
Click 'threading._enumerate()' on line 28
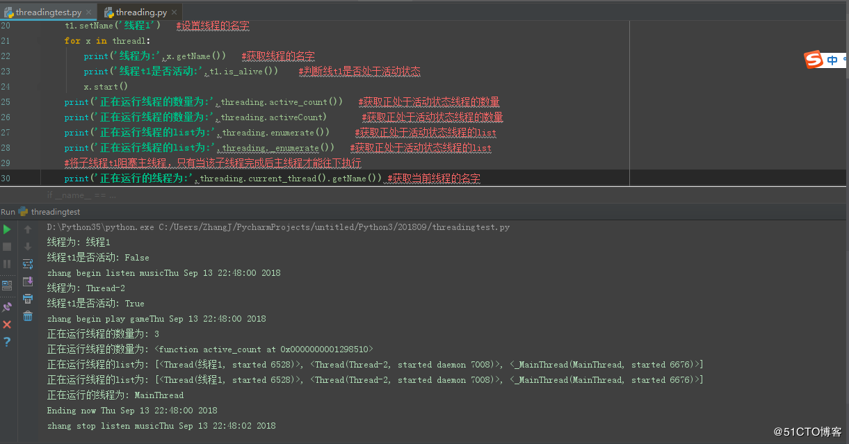point(278,148)
